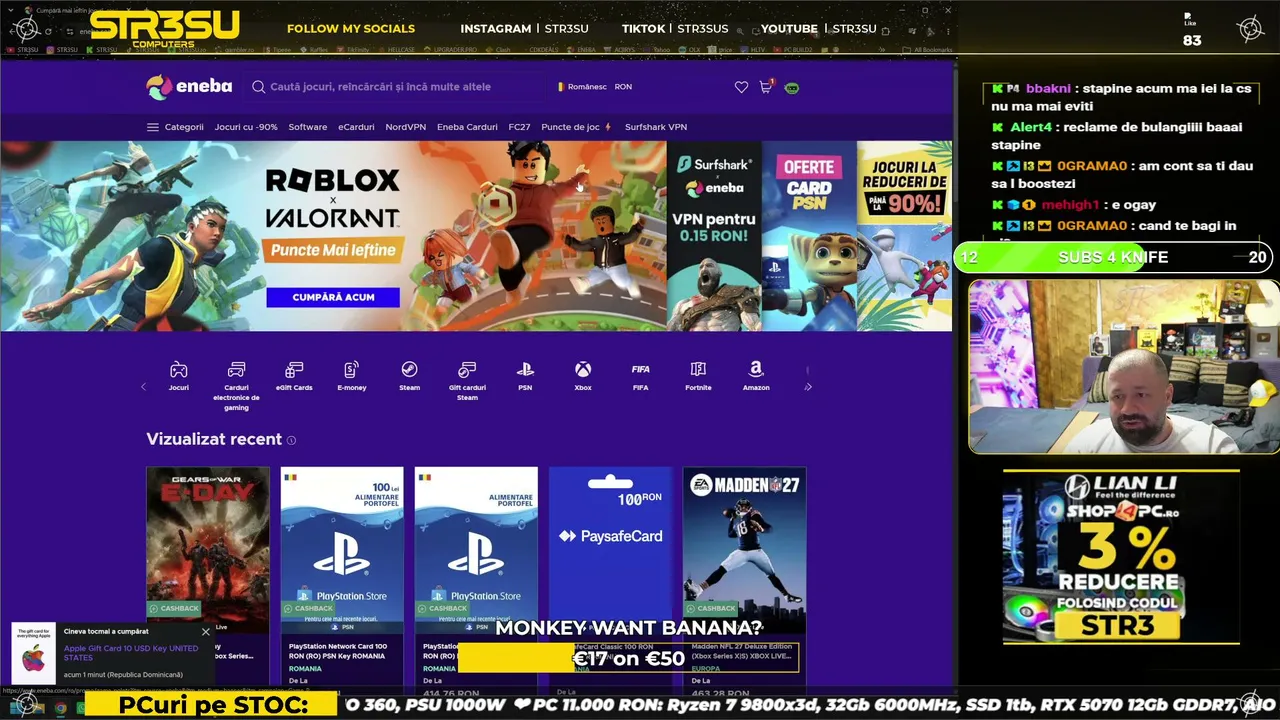Open the Fortnite category
Viewport: 1280px width, 720px height.
tap(698, 375)
